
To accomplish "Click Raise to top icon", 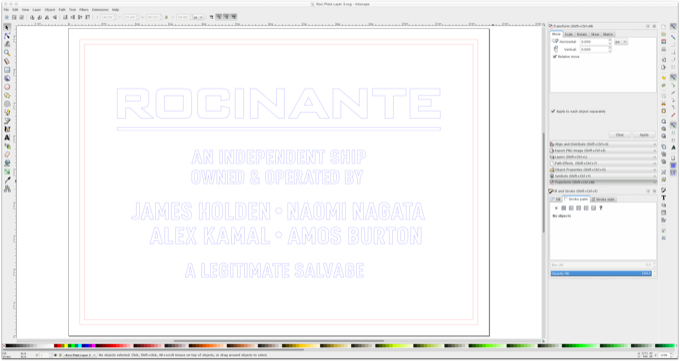I will pyautogui.click(x=88, y=17).
